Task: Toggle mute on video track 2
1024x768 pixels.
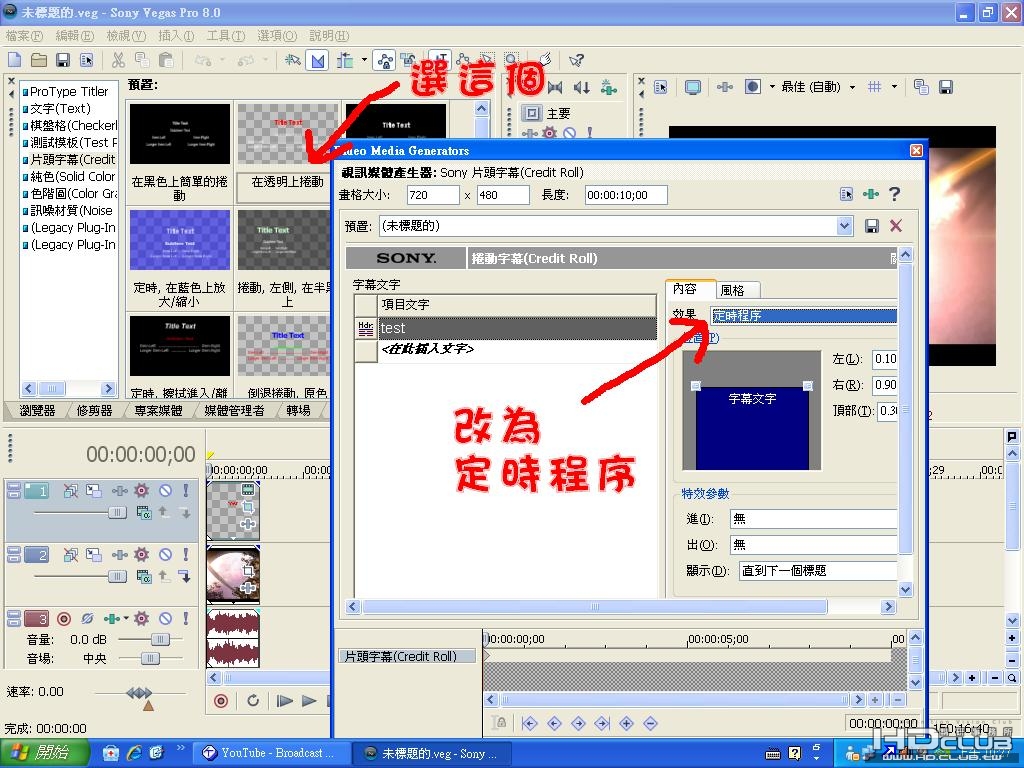Action: point(165,554)
